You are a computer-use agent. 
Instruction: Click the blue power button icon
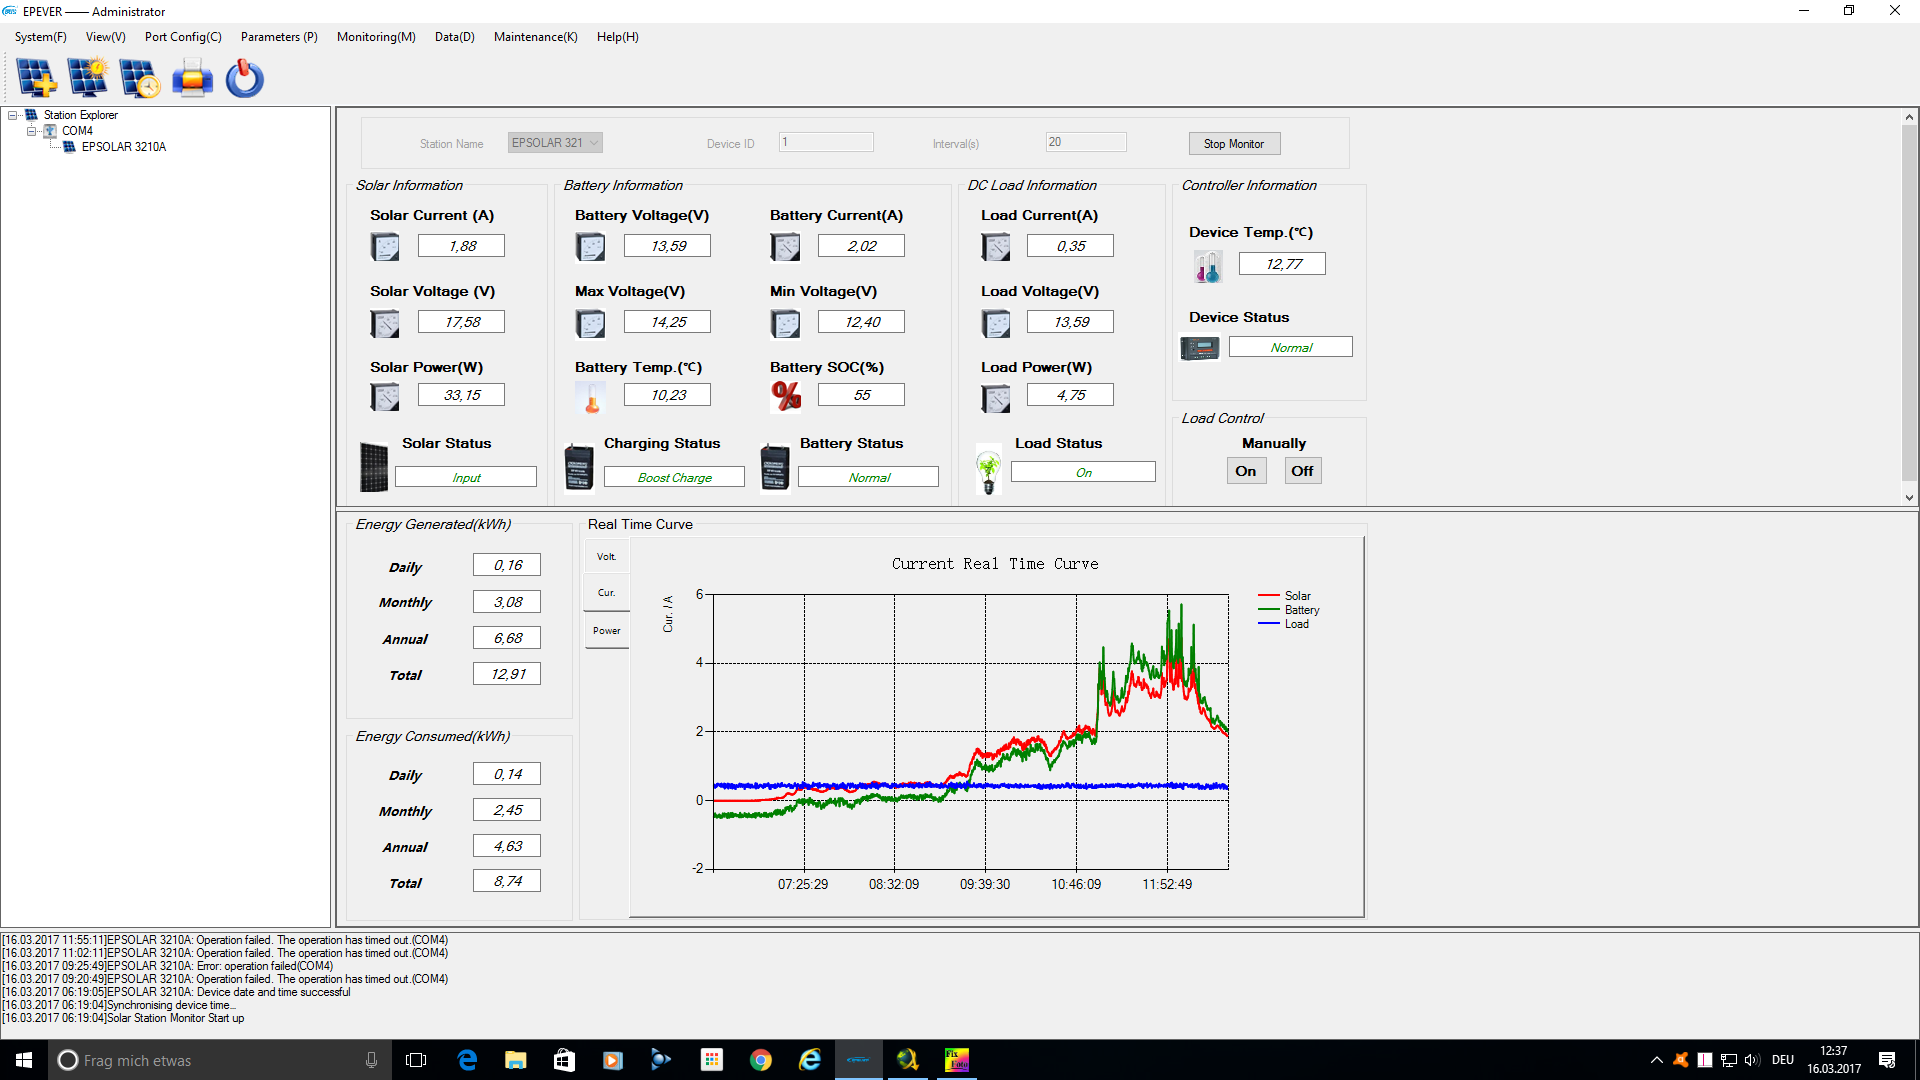(x=244, y=78)
